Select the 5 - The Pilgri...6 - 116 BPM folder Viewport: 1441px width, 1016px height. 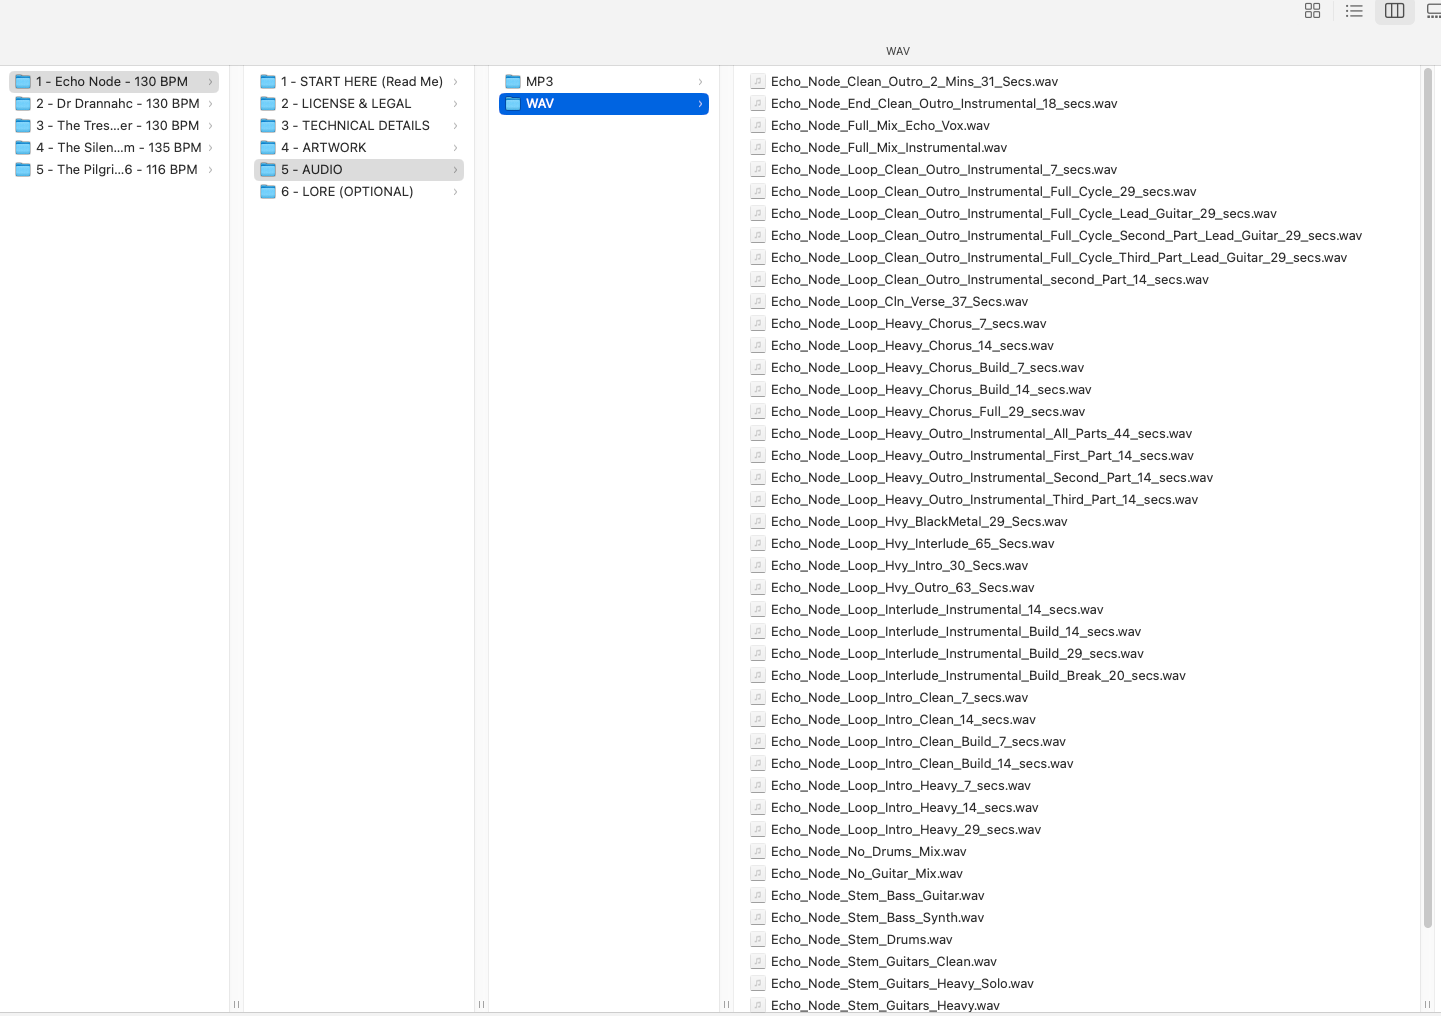click(x=117, y=170)
